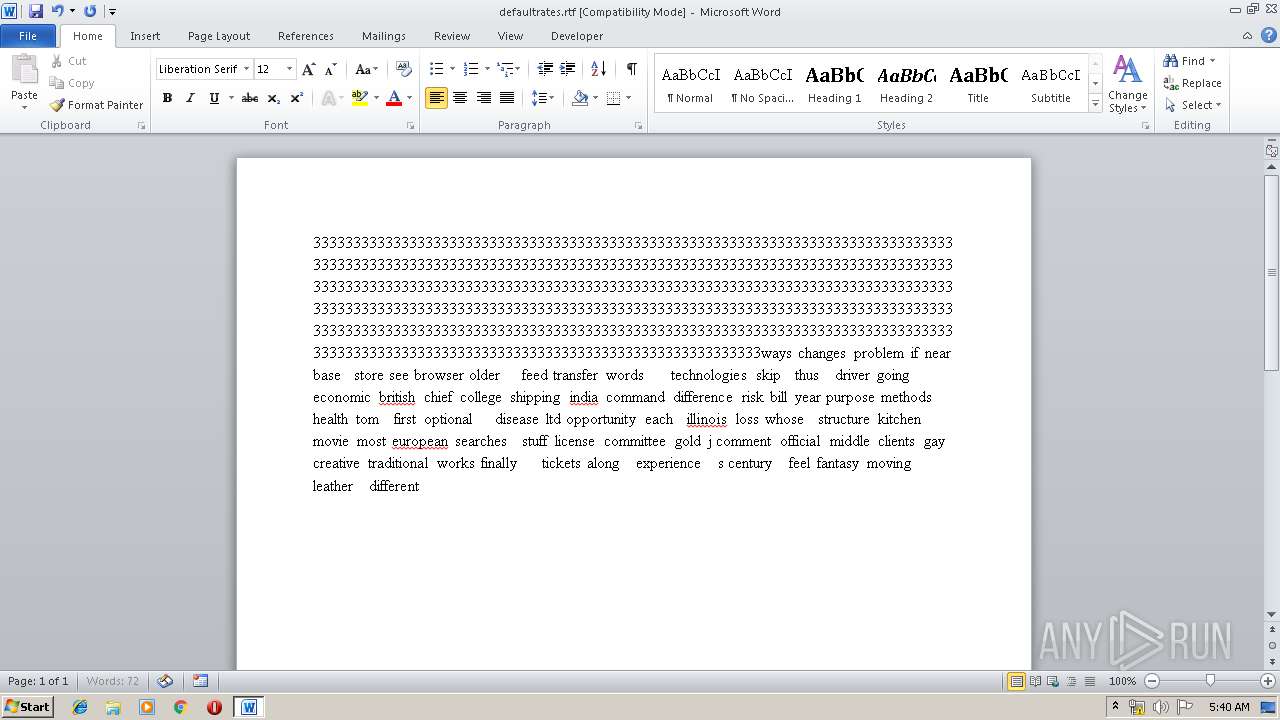Click macro recording icon in status bar

200,681
